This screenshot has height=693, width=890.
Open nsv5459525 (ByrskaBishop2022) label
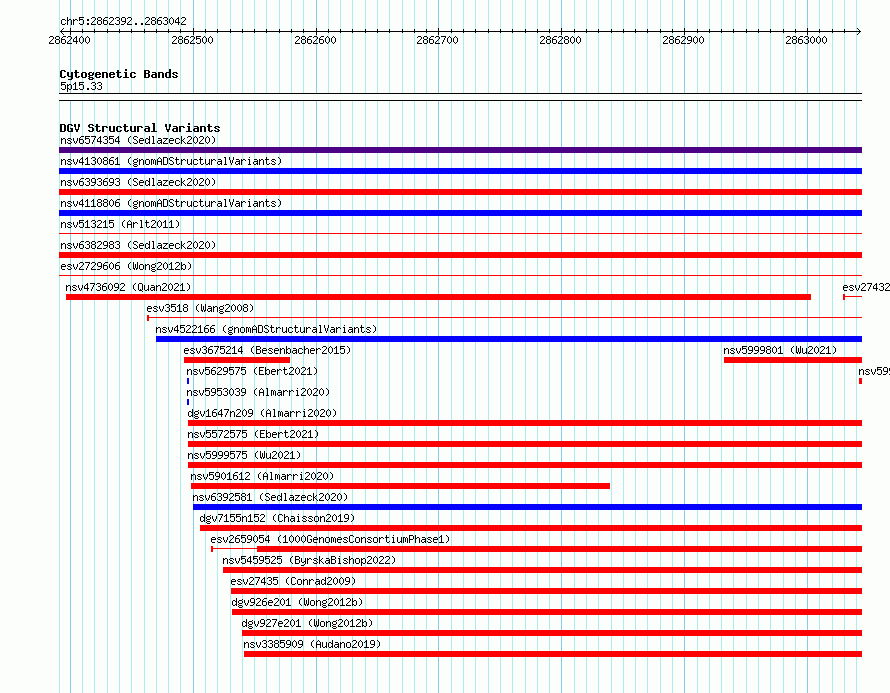[309, 560]
